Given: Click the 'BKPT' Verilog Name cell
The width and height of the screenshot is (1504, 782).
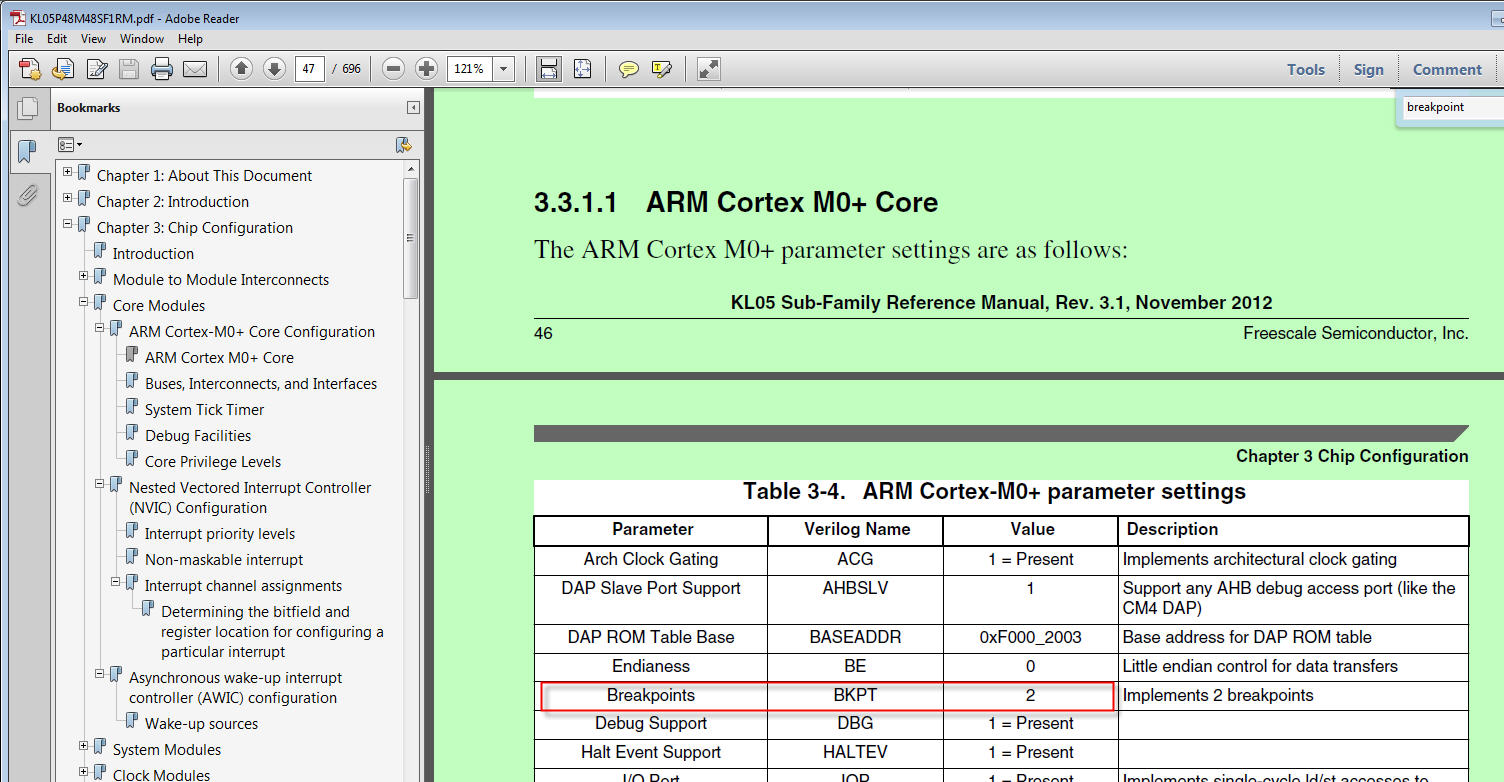Looking at the screenshot, I should tap(855, 695).
